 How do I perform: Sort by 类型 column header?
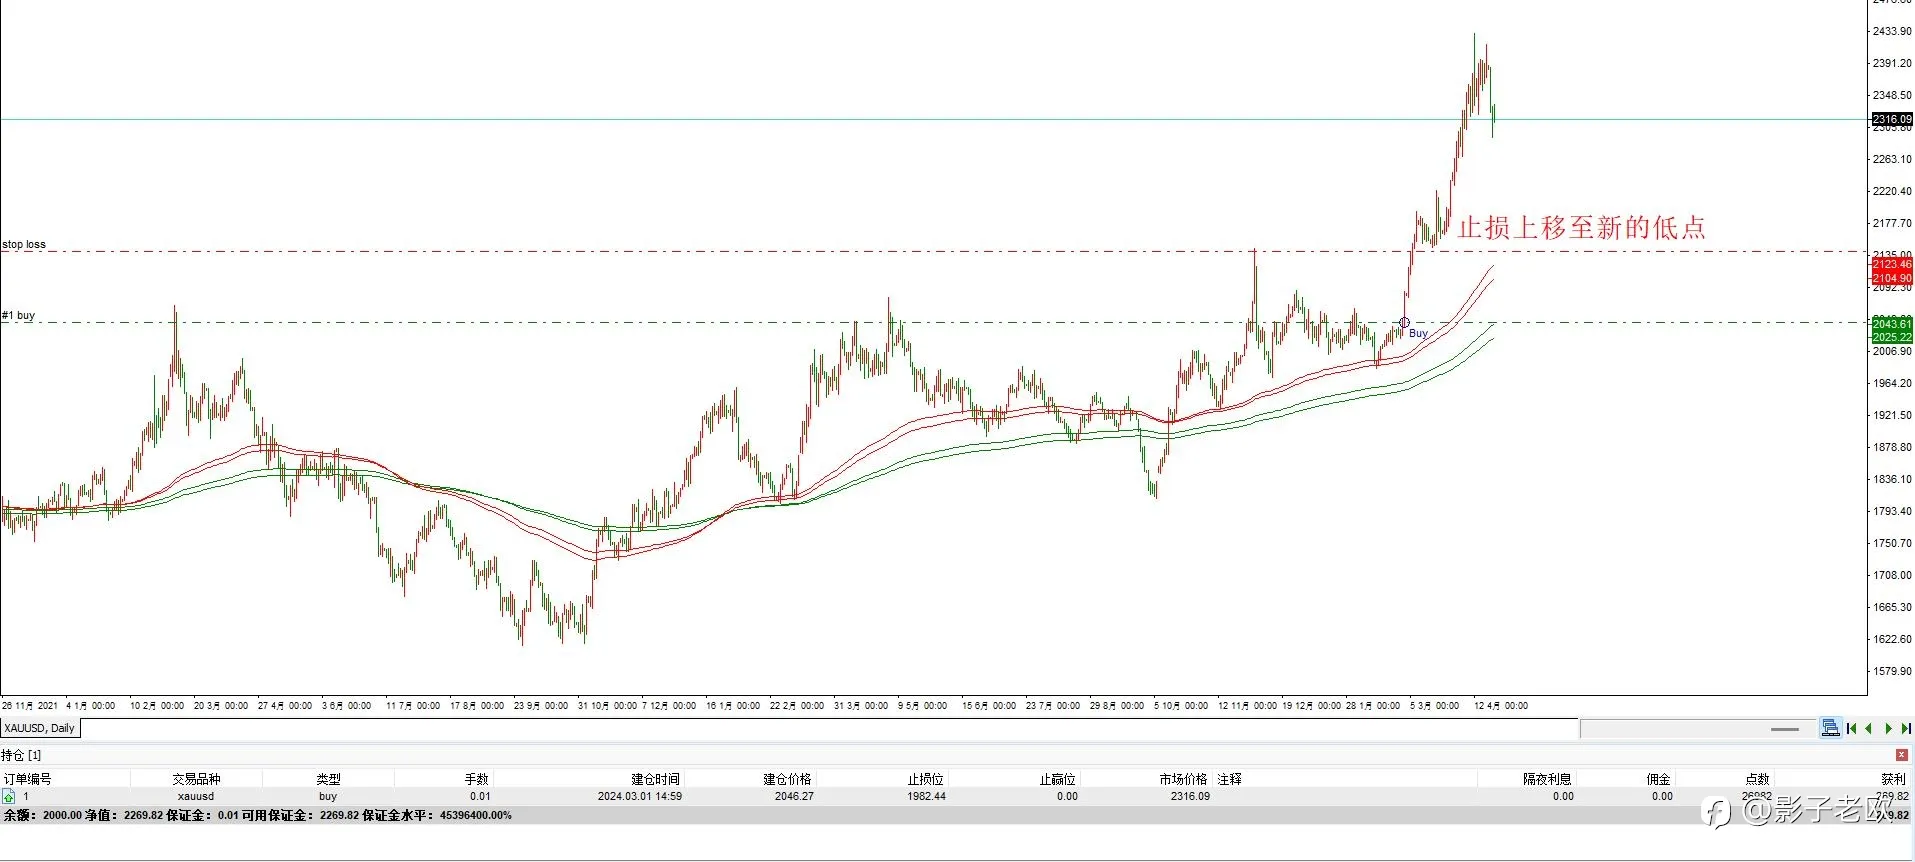tap(328, 779)
